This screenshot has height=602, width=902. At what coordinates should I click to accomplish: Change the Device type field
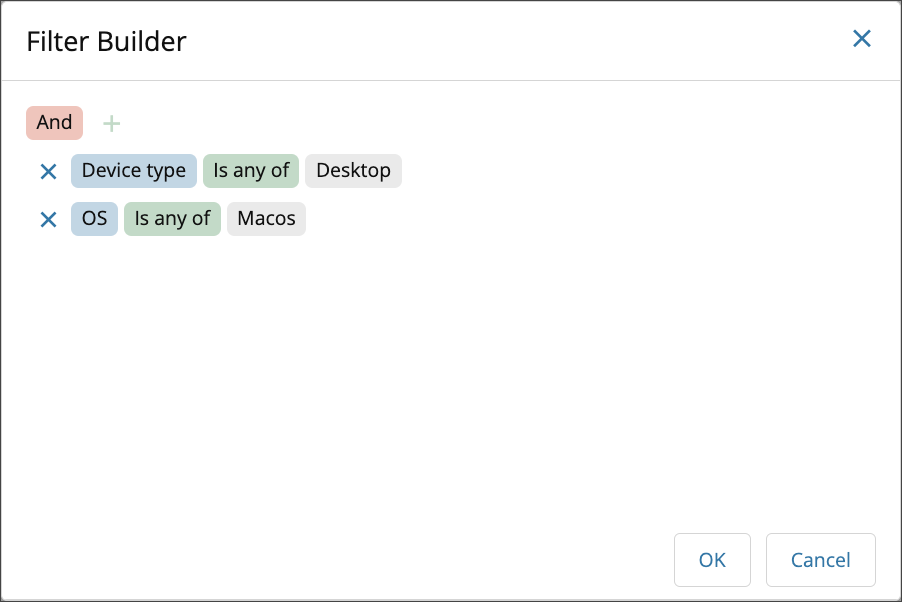coord(133,171)
